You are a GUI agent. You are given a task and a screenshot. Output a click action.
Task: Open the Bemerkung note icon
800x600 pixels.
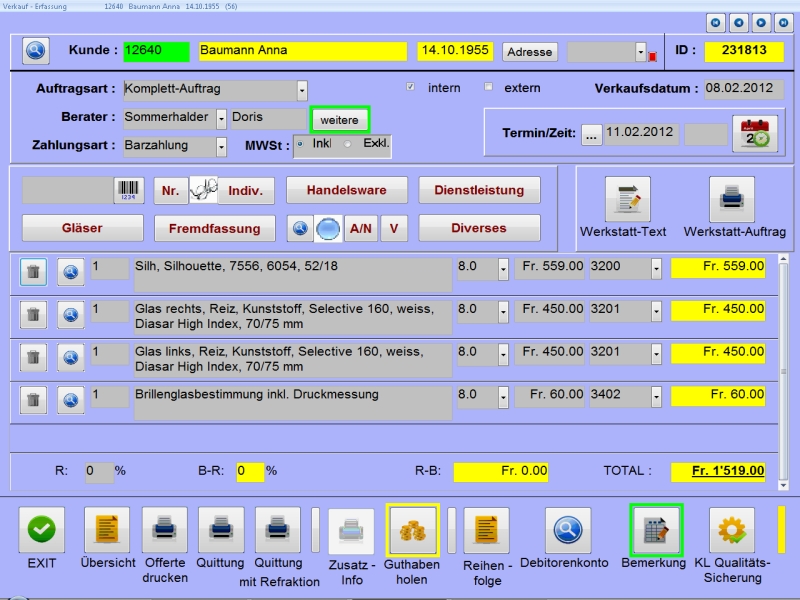pos(656,530)
